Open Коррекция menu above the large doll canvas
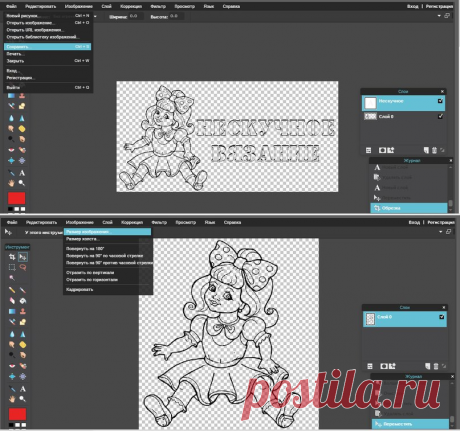 (x=132, y=222)
